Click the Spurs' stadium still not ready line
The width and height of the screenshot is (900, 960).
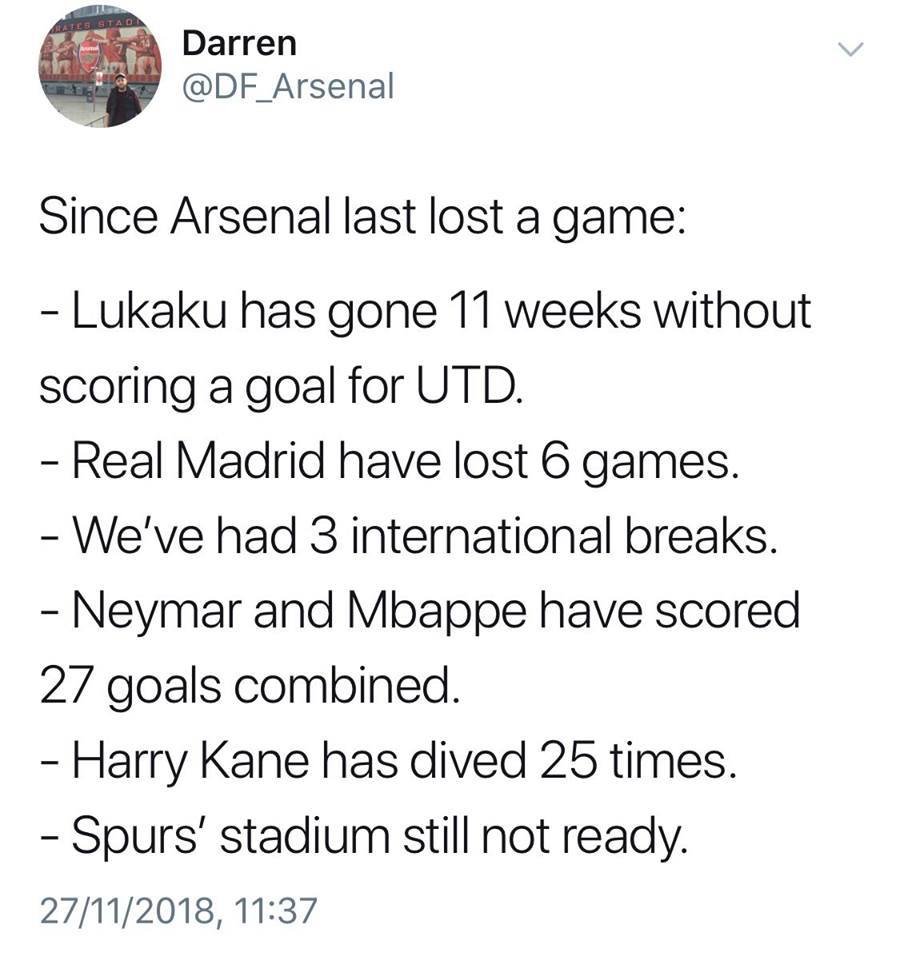coord(364,836)
